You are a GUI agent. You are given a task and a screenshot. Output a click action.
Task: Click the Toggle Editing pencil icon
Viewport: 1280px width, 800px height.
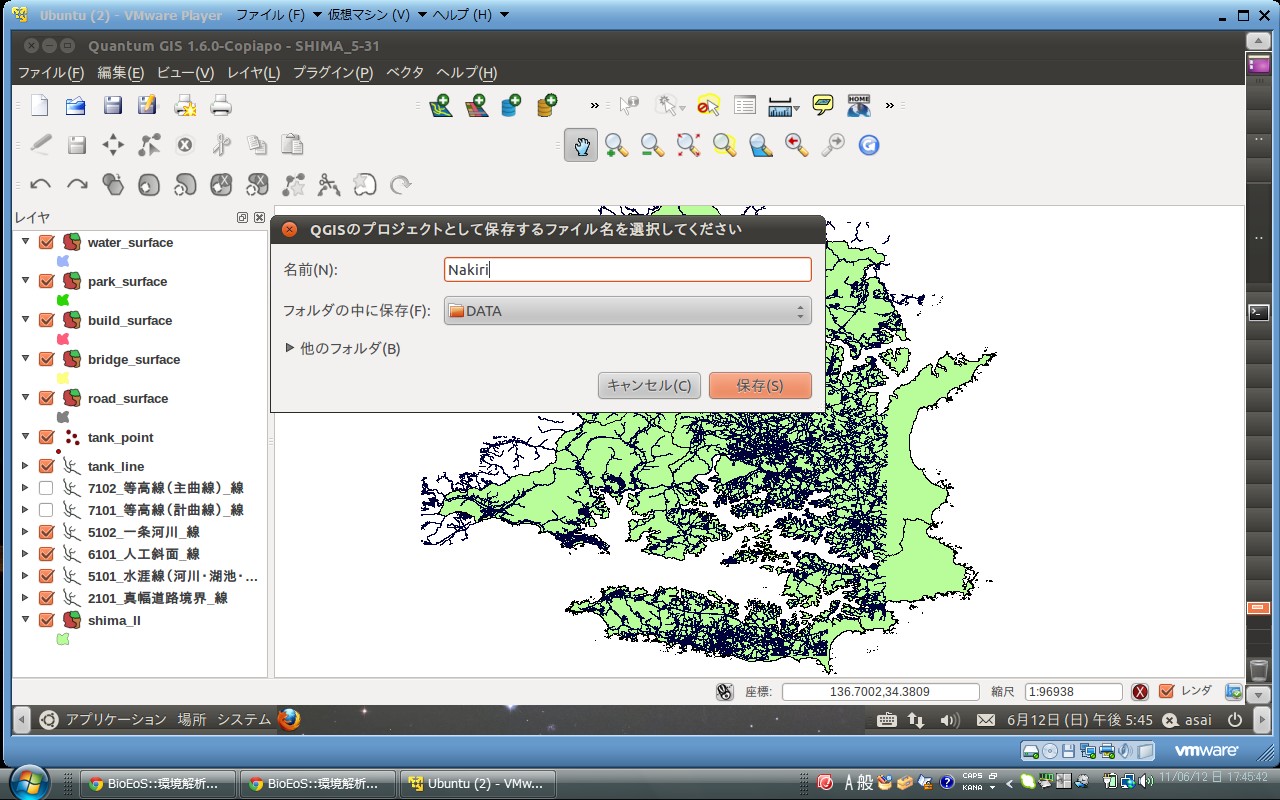tap(41, 144)
